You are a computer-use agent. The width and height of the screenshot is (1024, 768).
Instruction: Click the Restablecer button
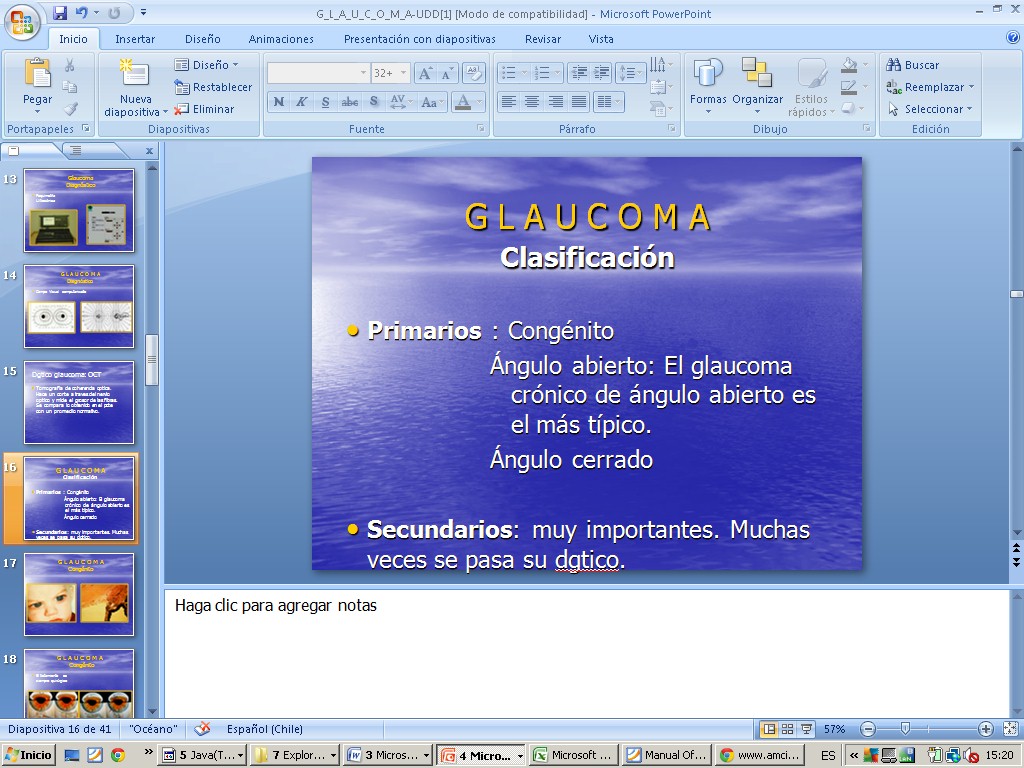pos(213,87)
